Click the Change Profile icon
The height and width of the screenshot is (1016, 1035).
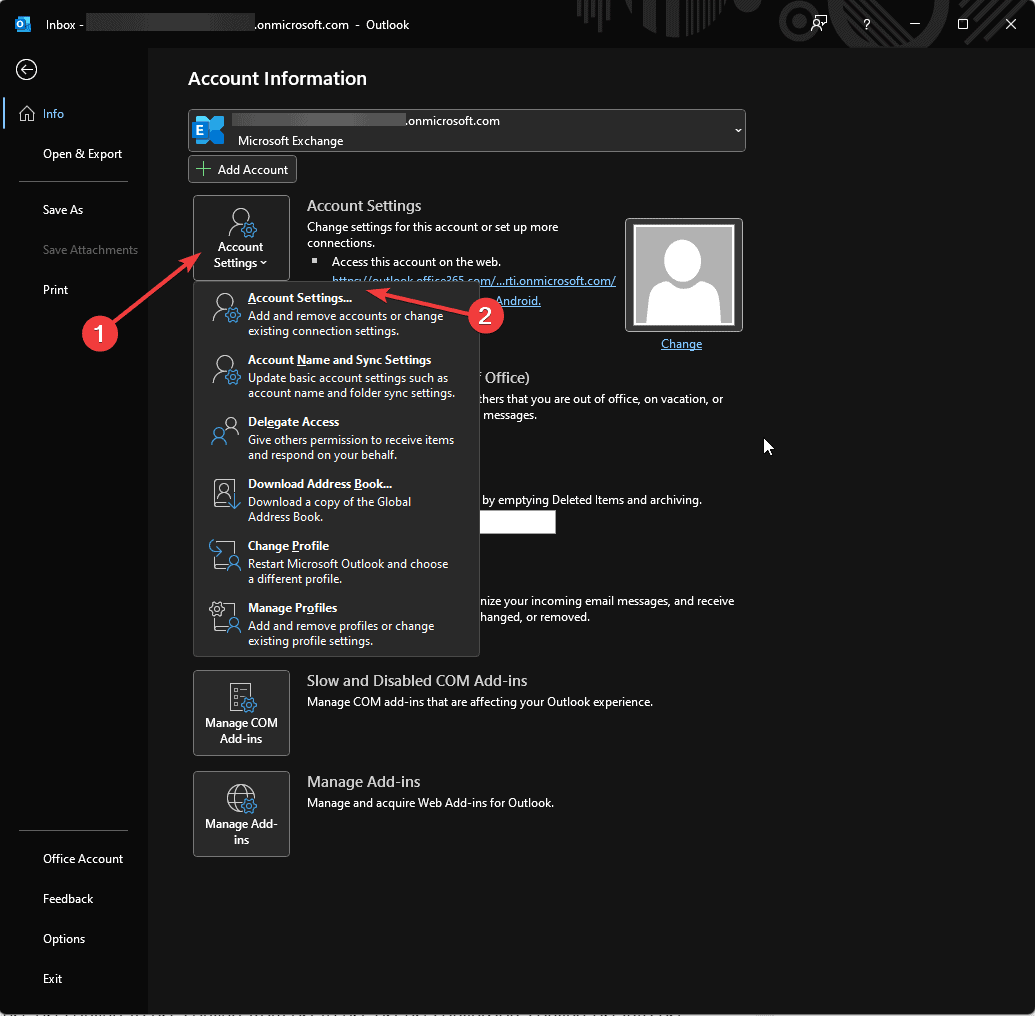[225, 555]
